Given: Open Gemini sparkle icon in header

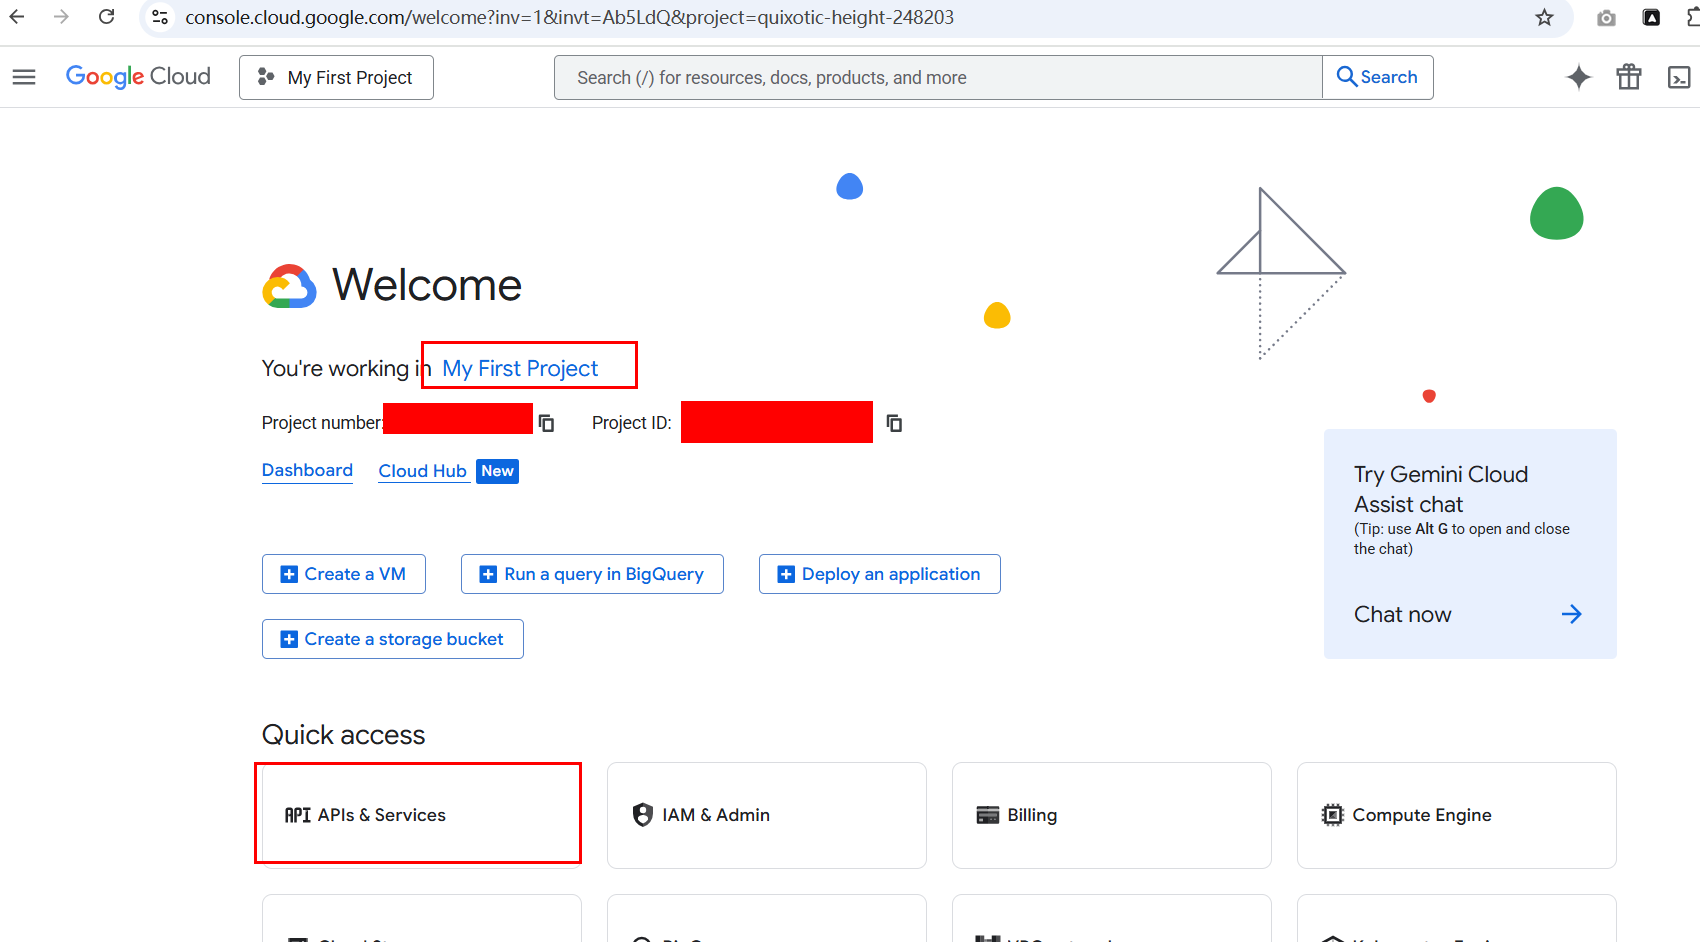Looking at the screenshot, I should 1579,77.
